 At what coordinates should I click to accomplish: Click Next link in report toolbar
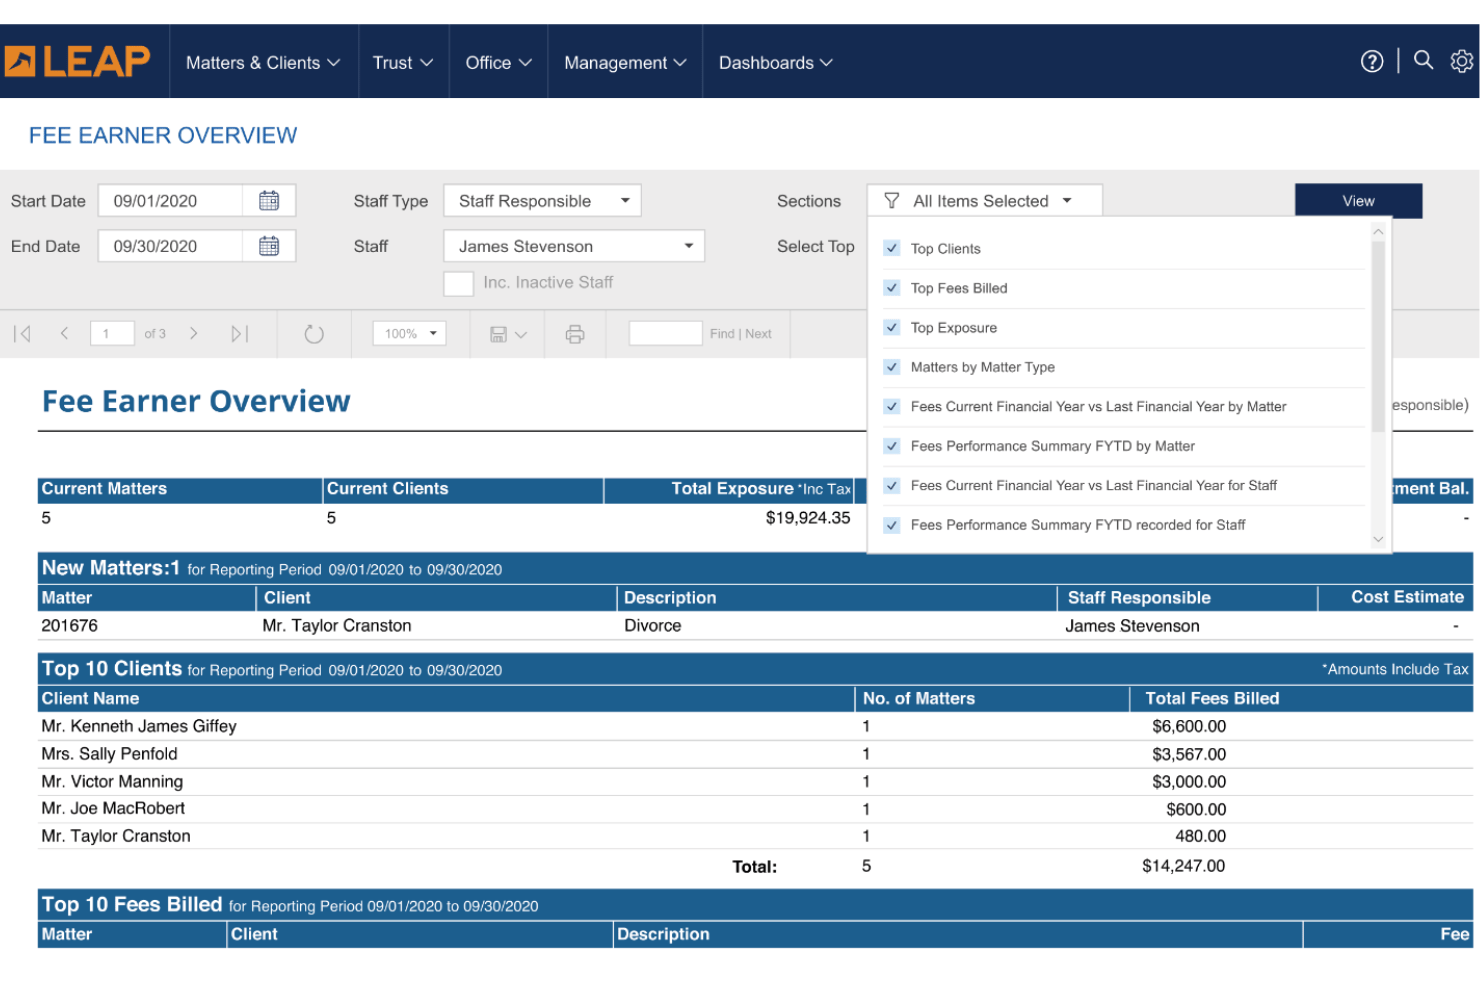pos(758,334)
